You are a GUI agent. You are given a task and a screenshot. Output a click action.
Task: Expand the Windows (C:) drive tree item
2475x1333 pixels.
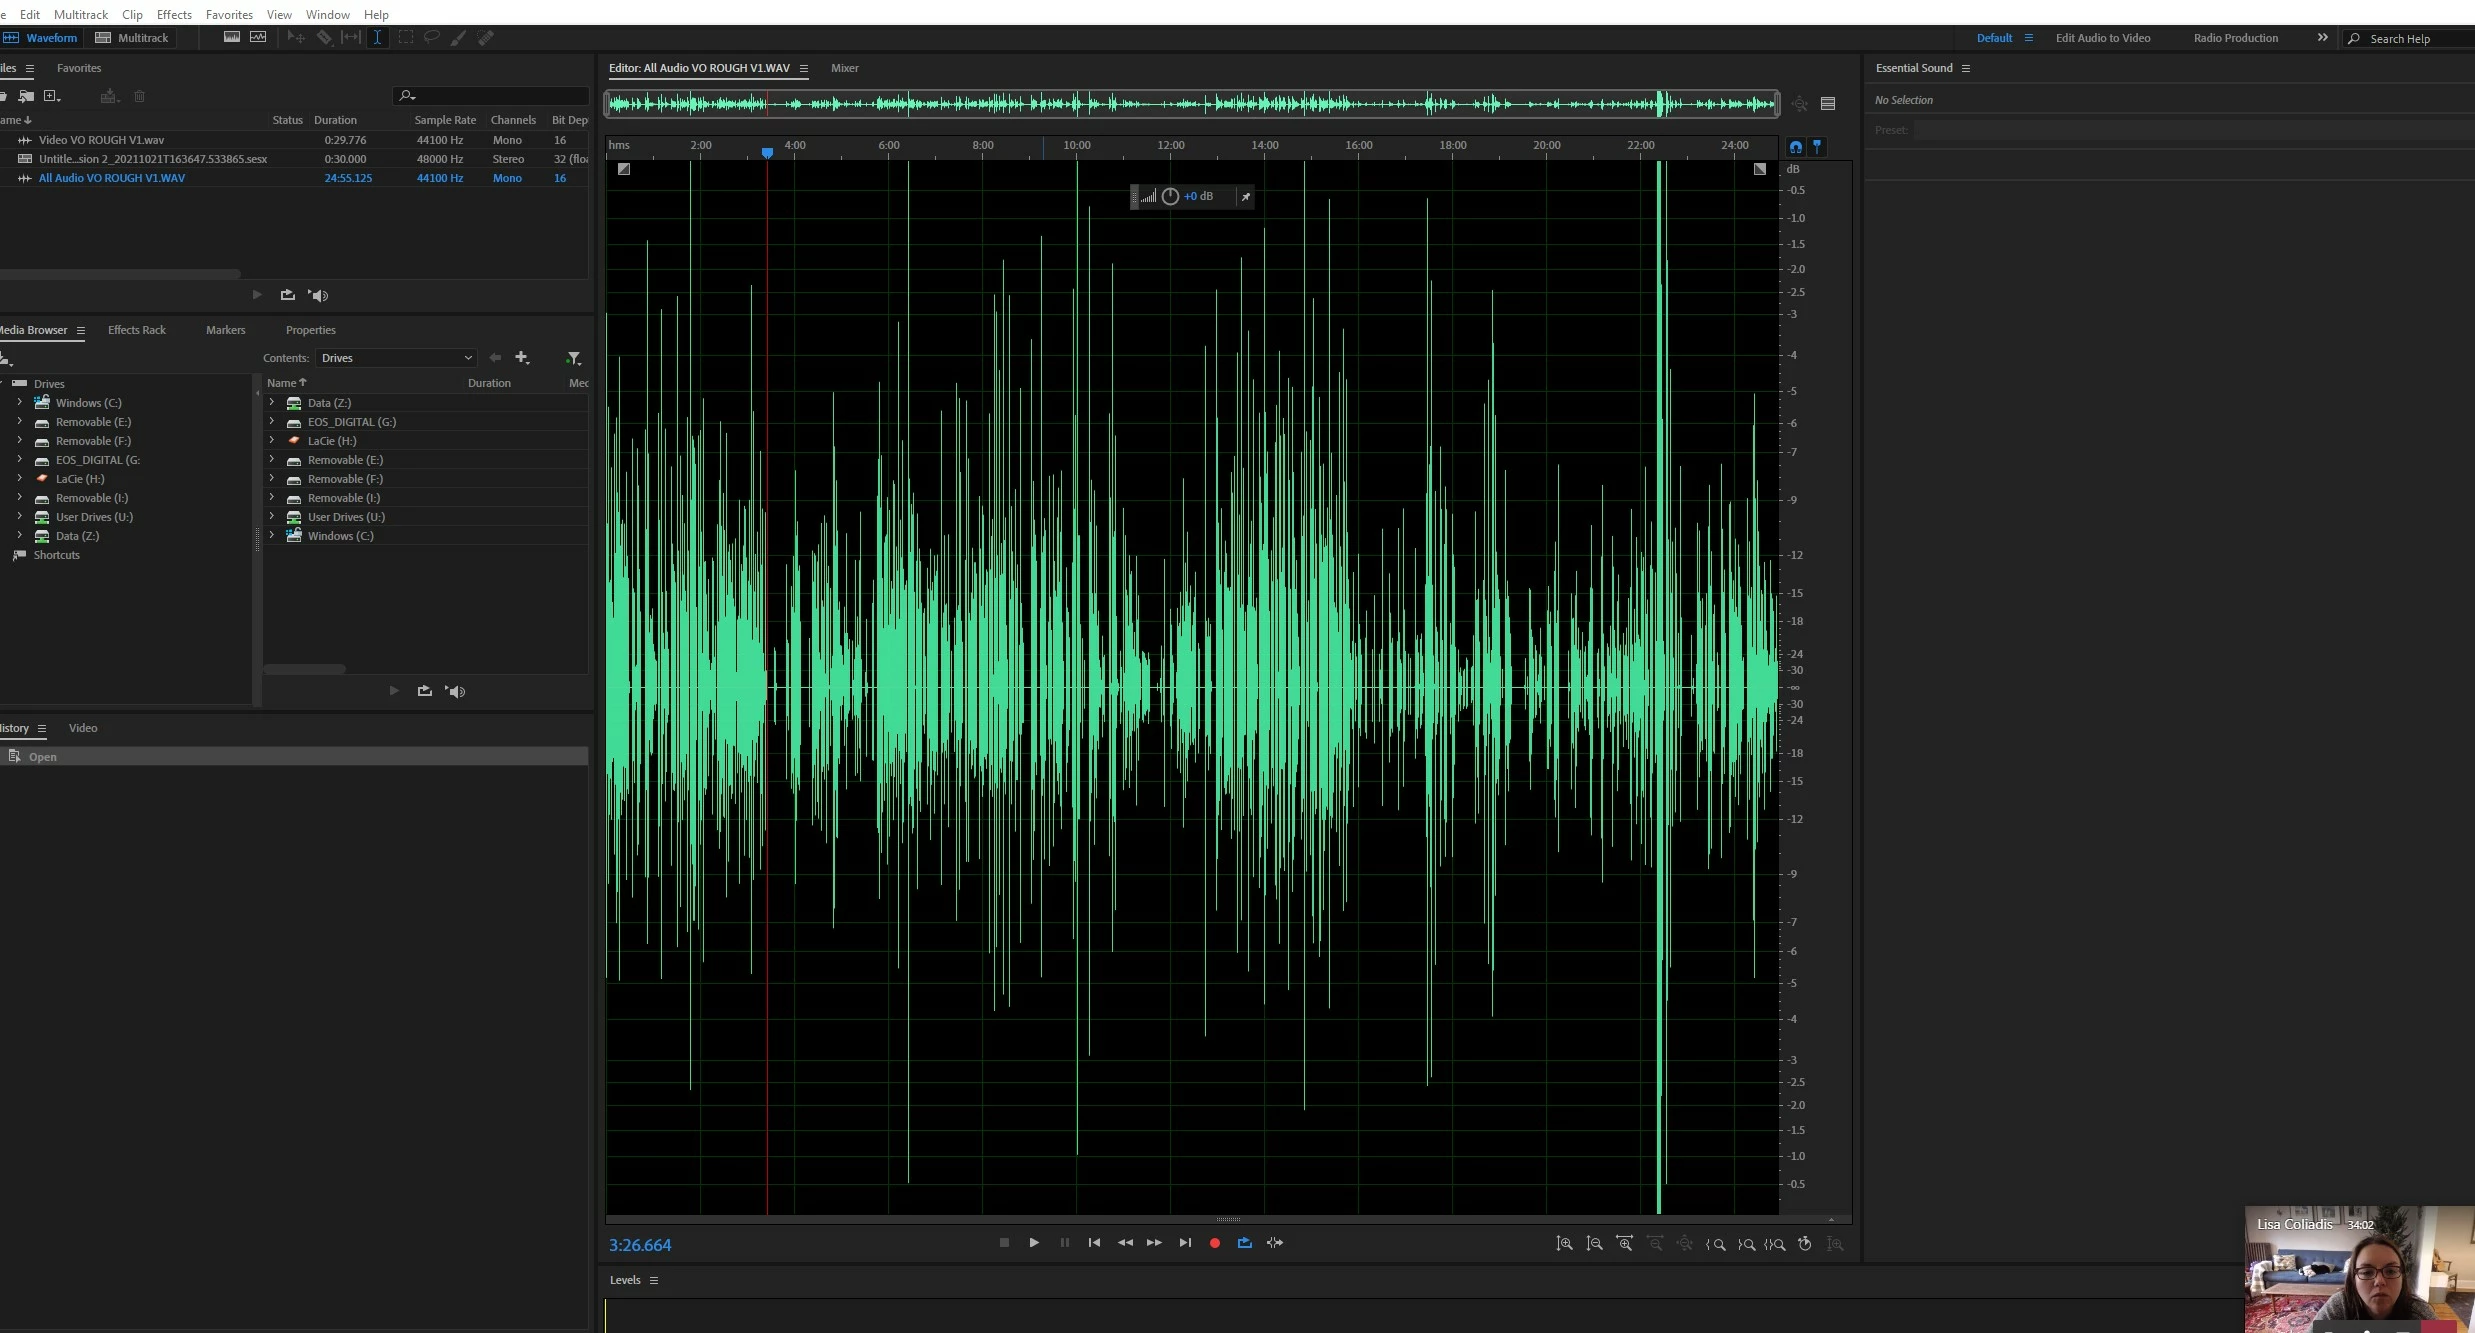point(19,402)
